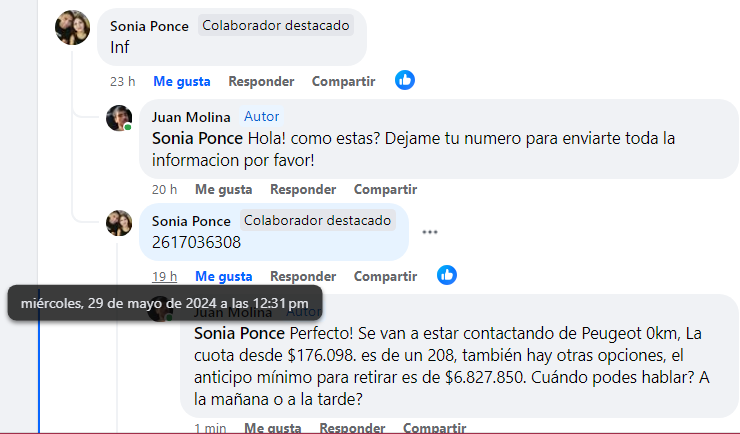Click 'Responder' under Juan Molina's first reply
The image size is (740, 434).
pos(303,189)
